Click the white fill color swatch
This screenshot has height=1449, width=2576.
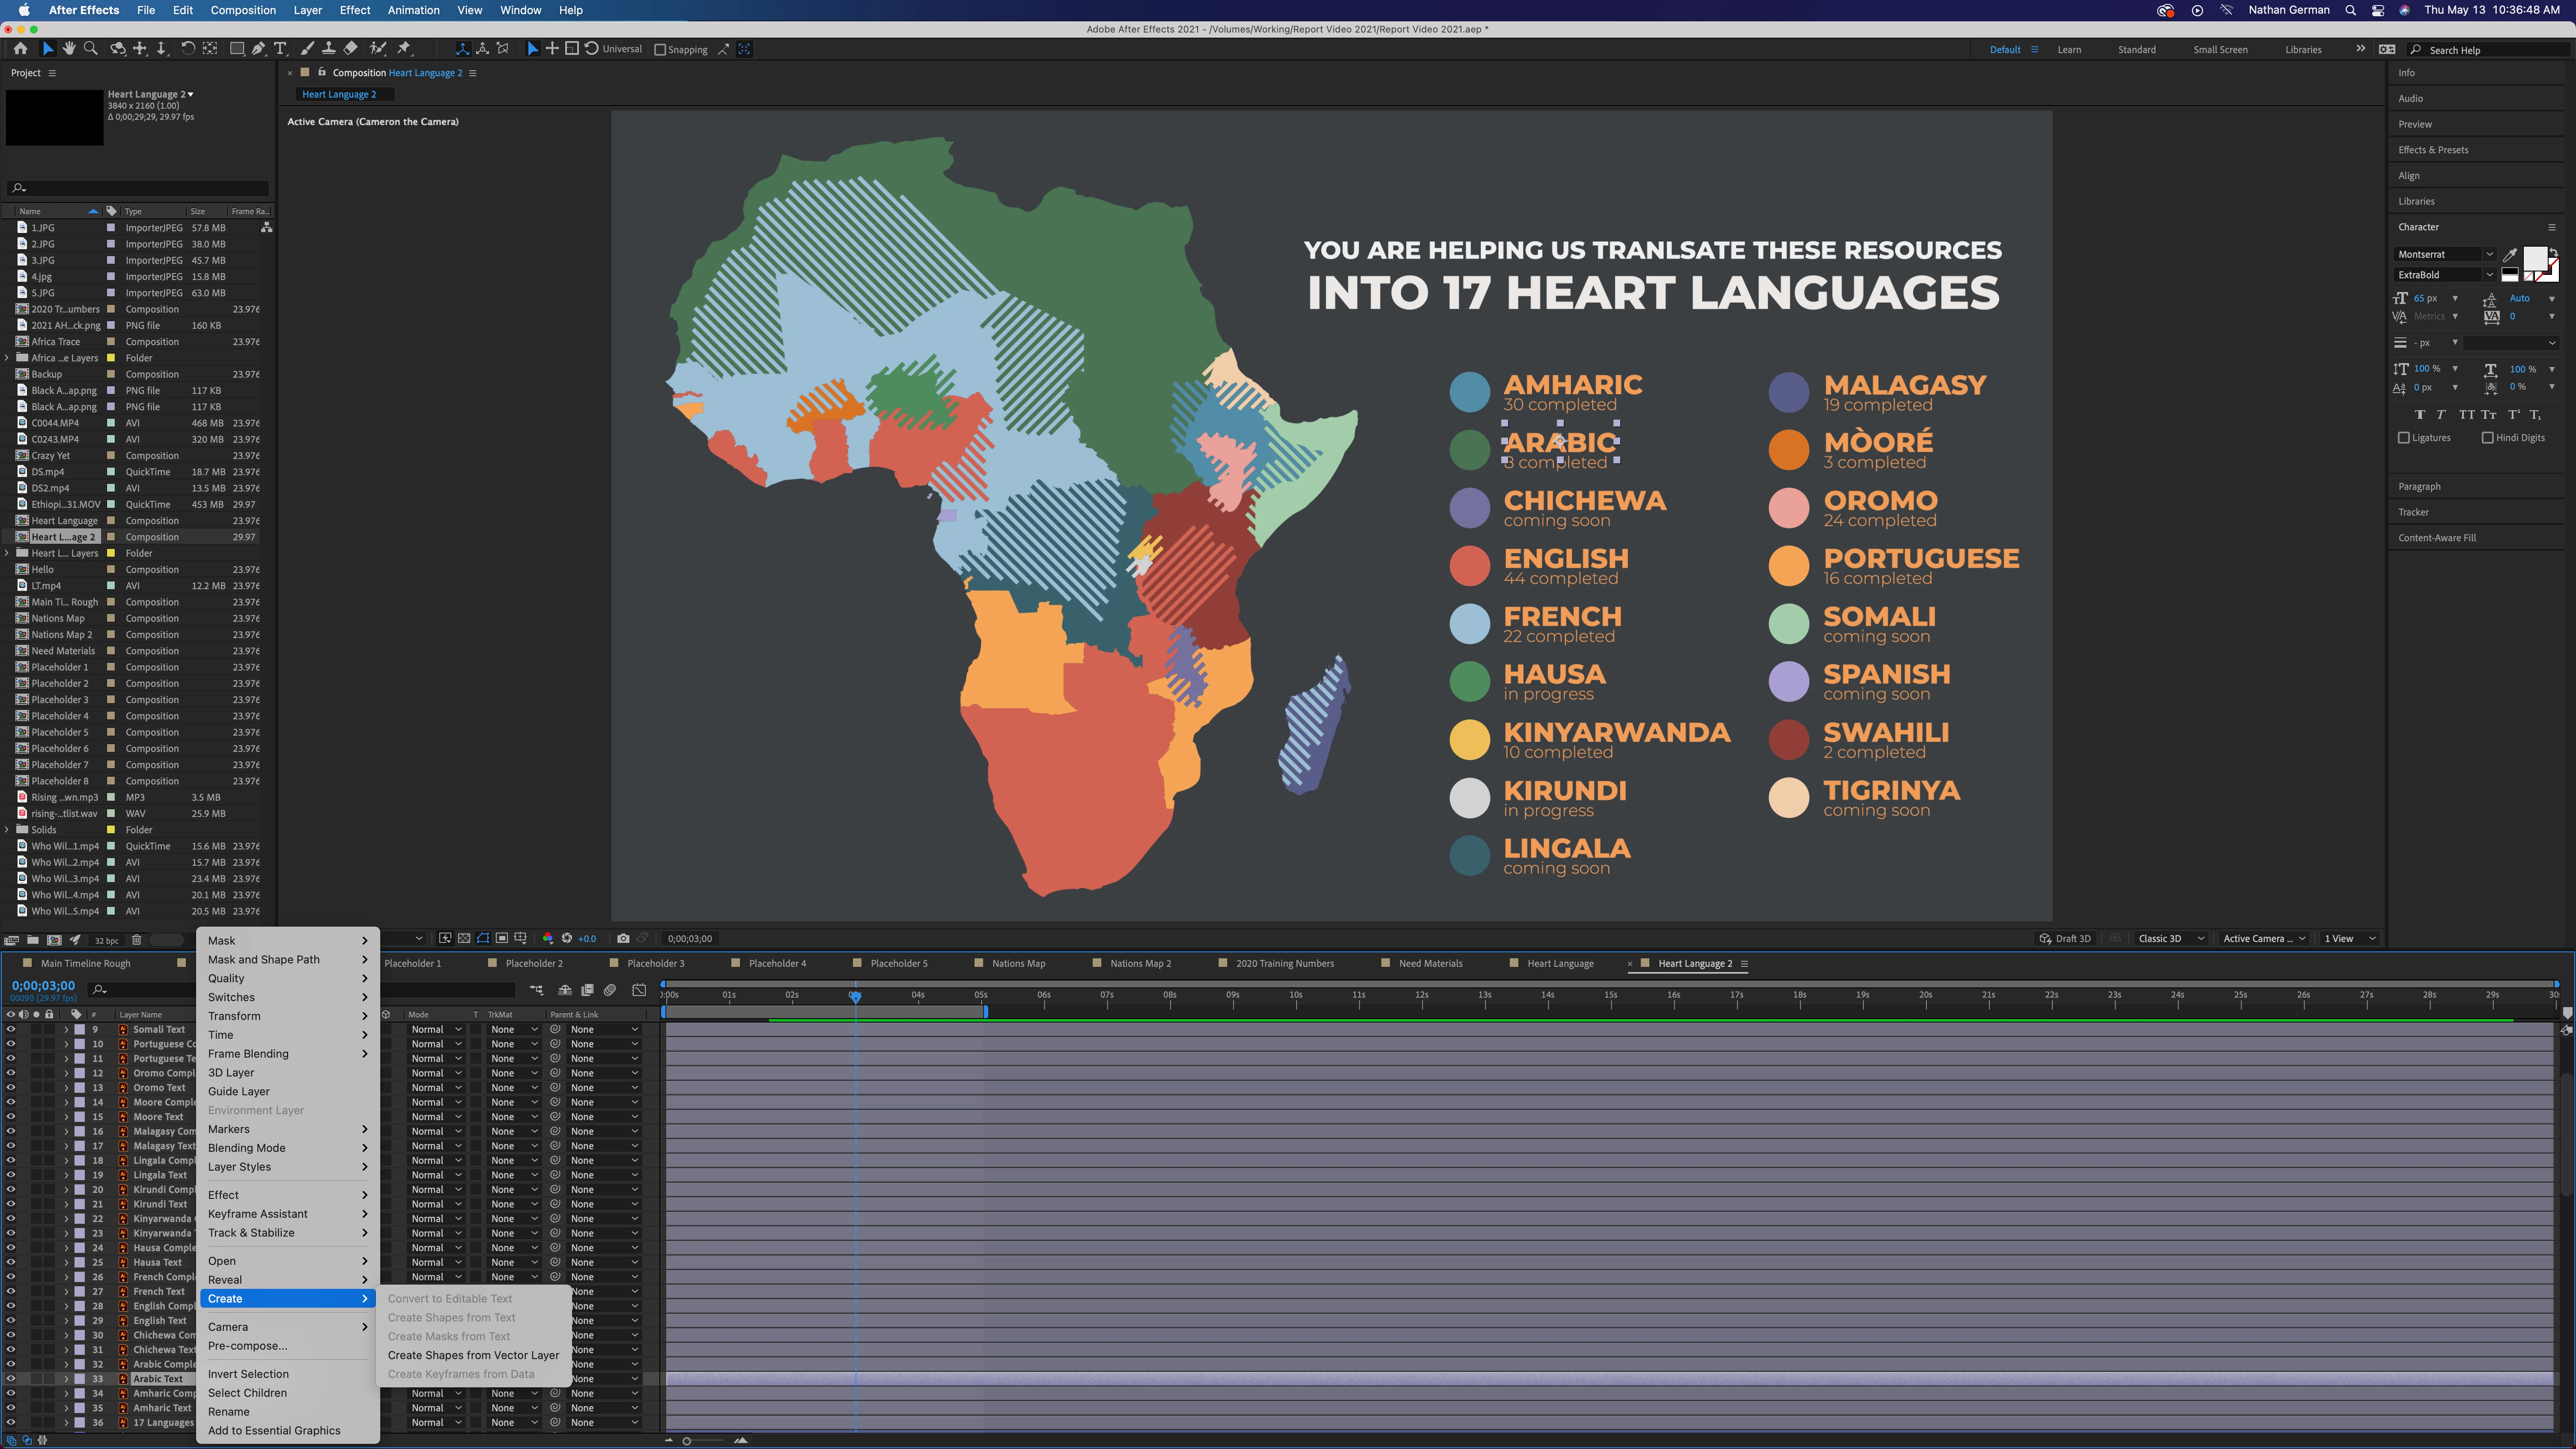coord(2534,259)
